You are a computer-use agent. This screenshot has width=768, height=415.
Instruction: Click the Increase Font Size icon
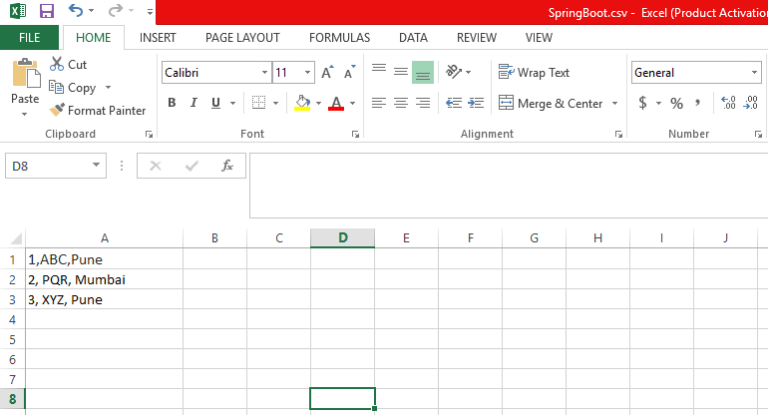tap(328, 72)
